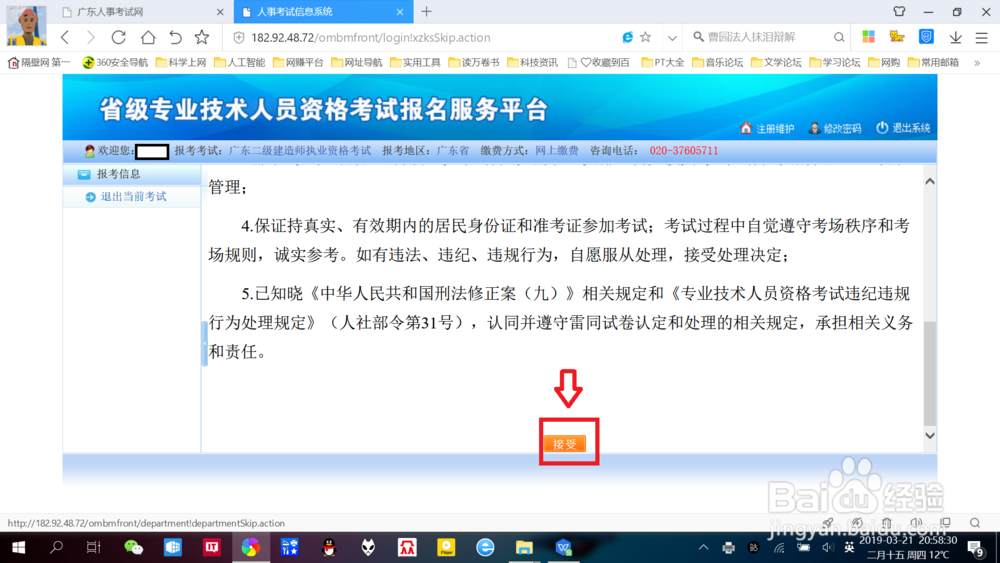
Task: Click the search magnifier button
Action: click(839, 38)
